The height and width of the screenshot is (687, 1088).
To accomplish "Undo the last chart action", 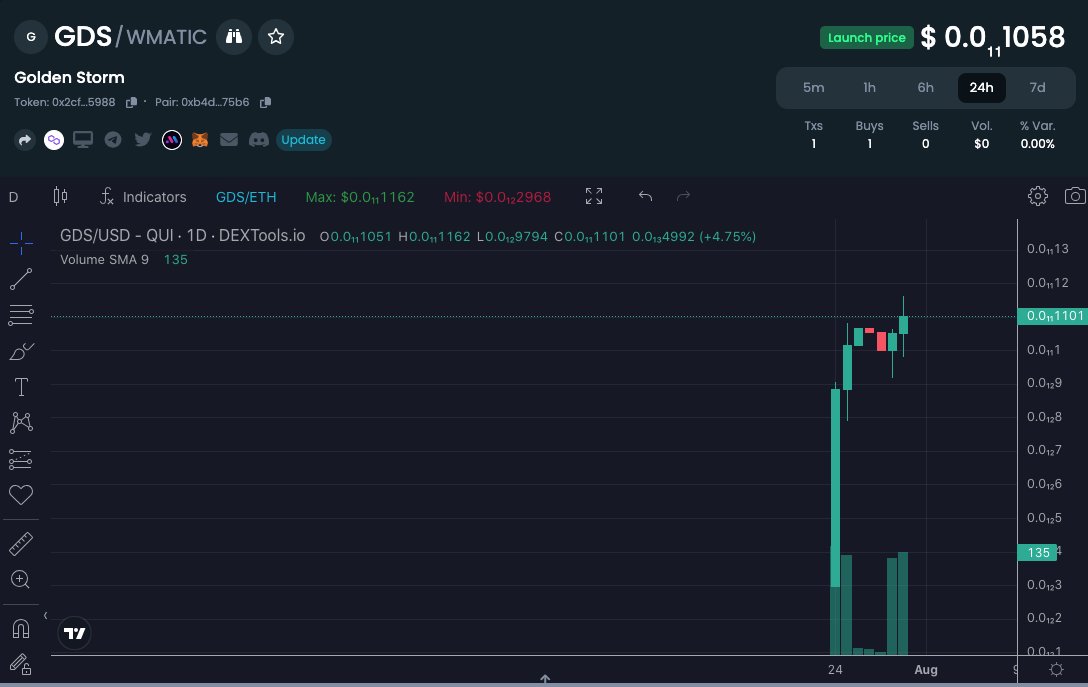I will [x=645, y=196].
